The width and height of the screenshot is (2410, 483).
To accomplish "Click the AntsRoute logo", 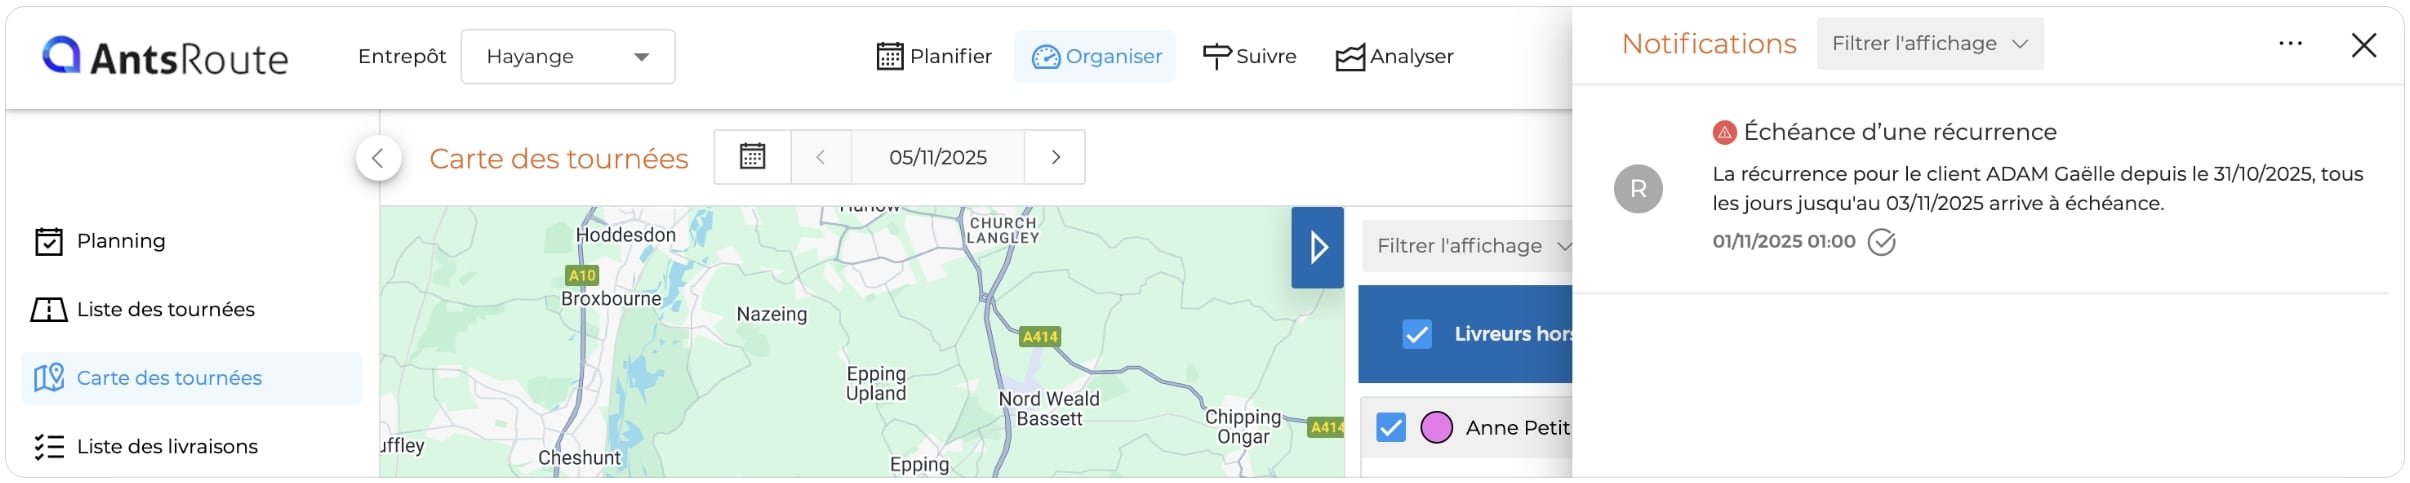I will point(165,57).
